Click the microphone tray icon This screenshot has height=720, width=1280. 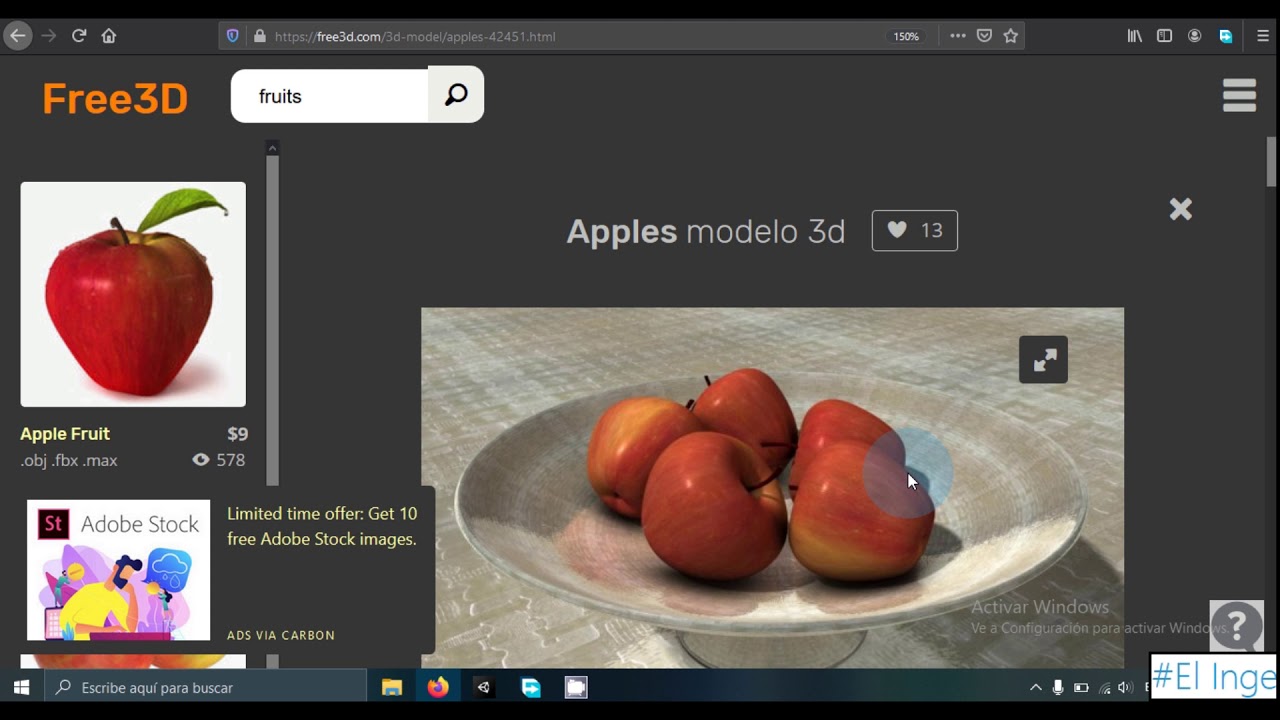coord(1058,687)
